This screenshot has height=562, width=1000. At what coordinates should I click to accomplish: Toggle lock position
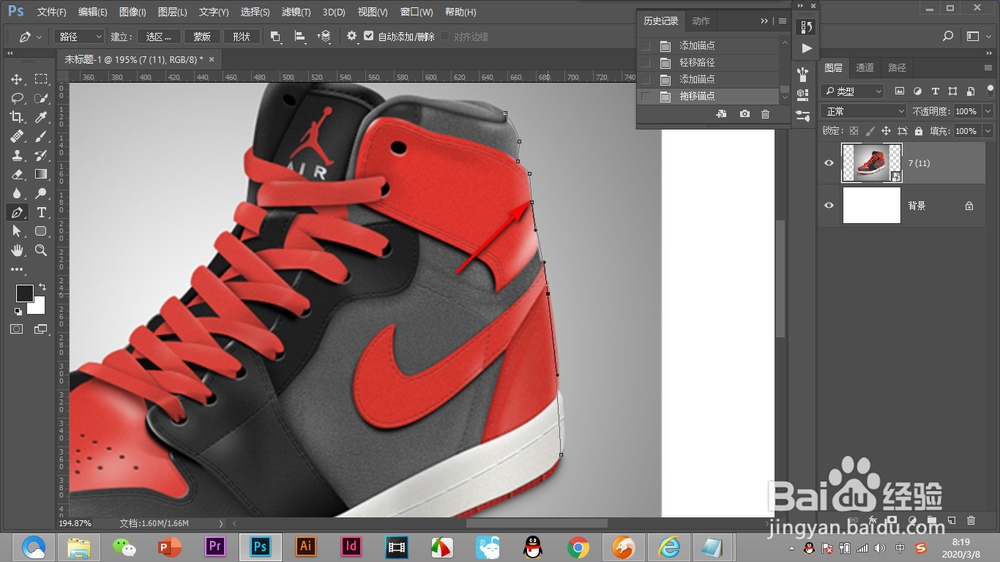click(886, 131)
